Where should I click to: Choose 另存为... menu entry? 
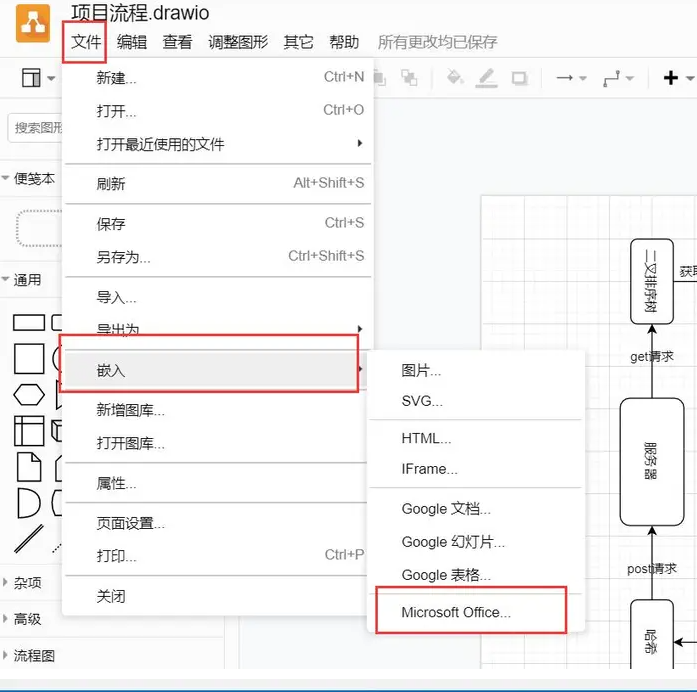click(218, 256)
